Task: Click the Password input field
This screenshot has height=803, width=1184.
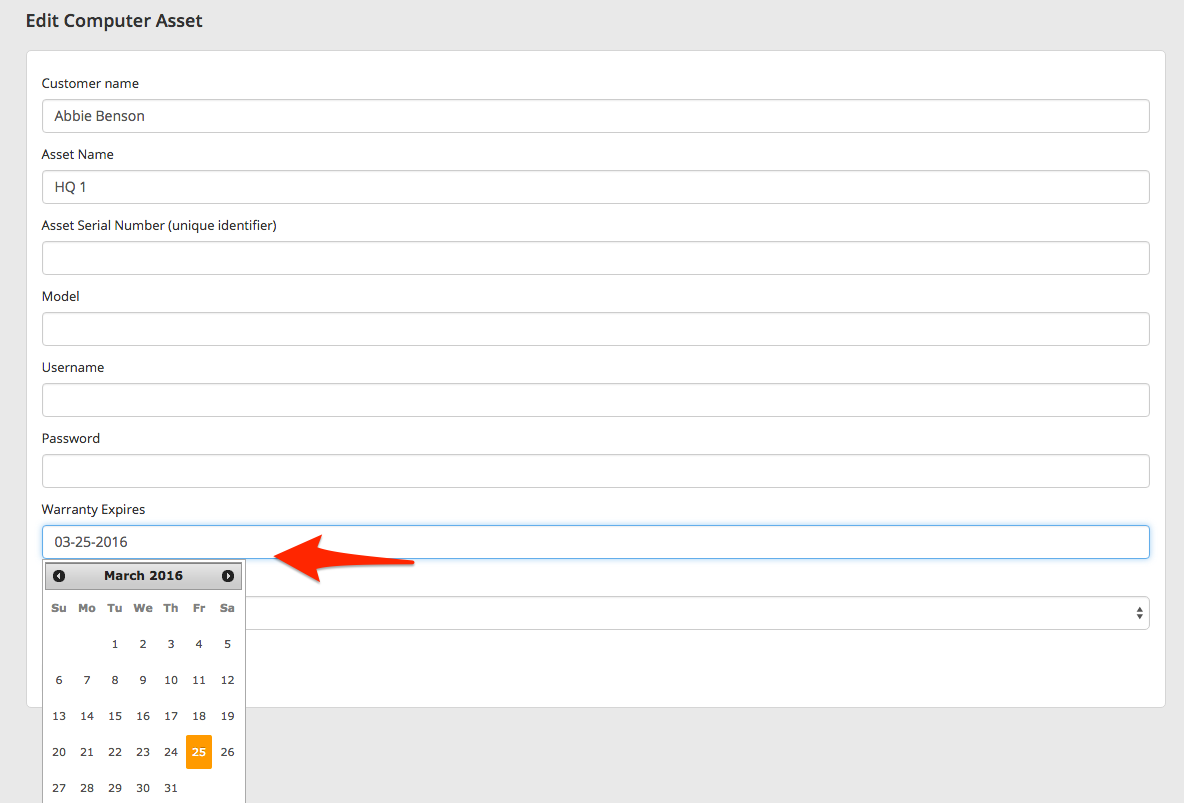Action: click(595, 471)
